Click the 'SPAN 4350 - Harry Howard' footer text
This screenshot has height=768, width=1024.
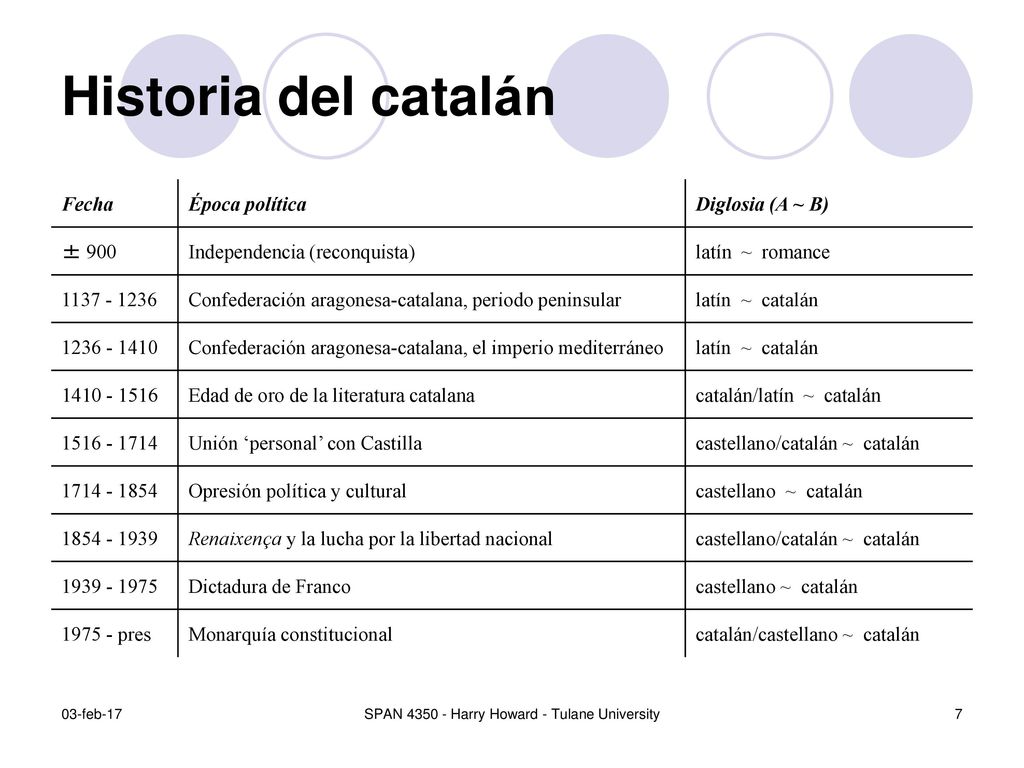(x=451, y=714)
